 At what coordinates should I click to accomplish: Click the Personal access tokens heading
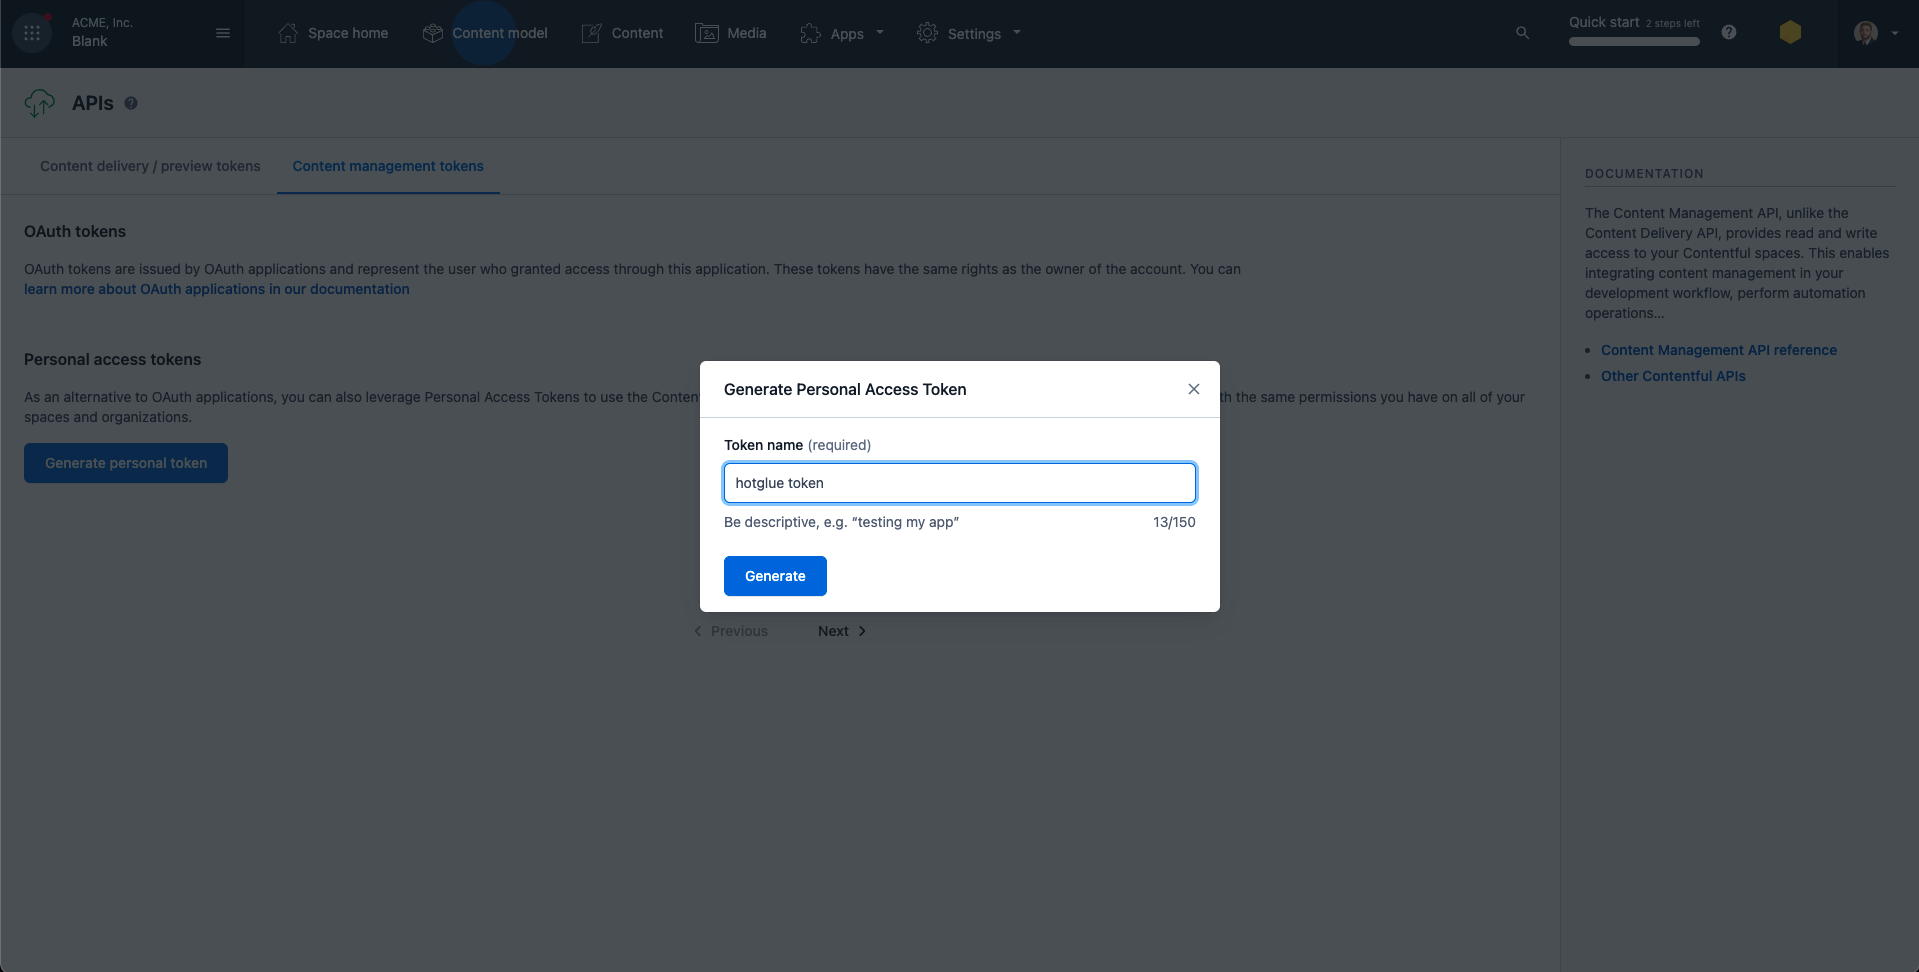[x=112, y=359]
